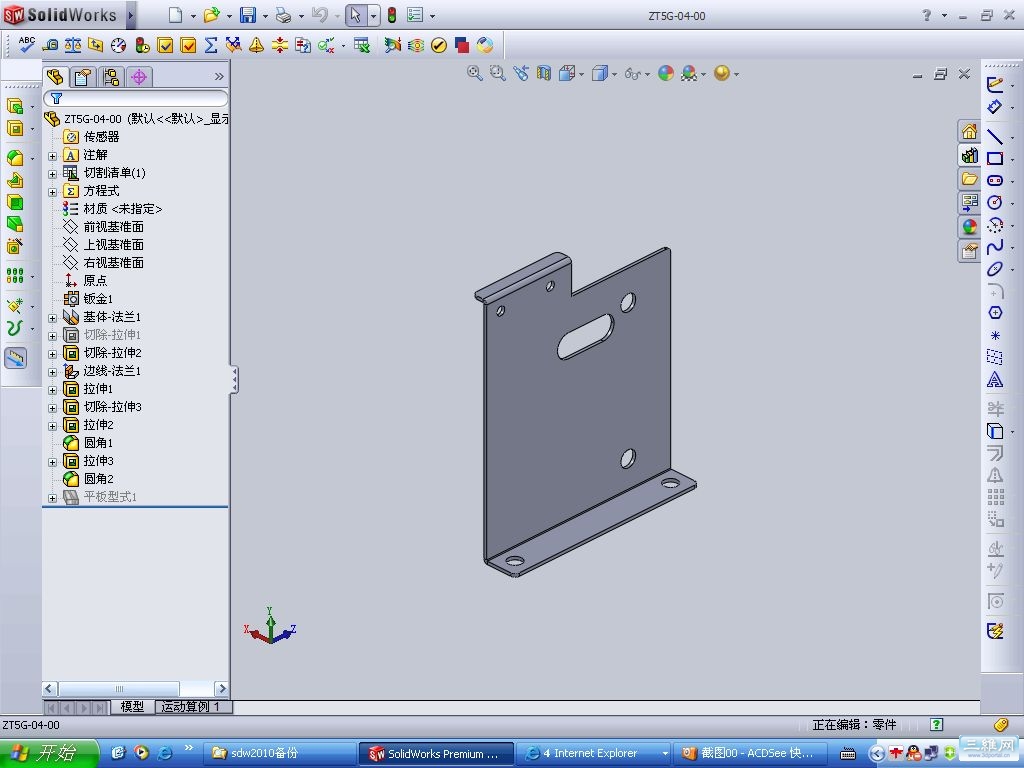Viewport: 1024px width, 768px height.
Task: Click the Zoom to Area icon
Action: pyautogui.click(x=498, y=73)
